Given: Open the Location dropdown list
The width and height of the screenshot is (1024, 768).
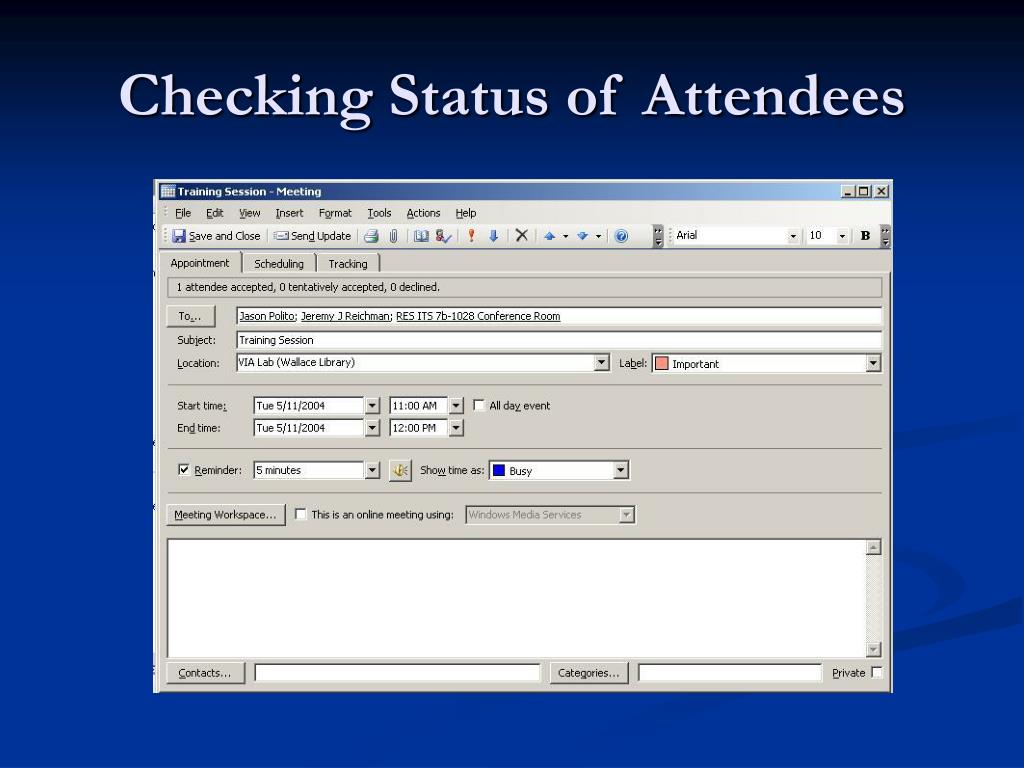Looking at the screenshot, I should click(x=601, y=362).
